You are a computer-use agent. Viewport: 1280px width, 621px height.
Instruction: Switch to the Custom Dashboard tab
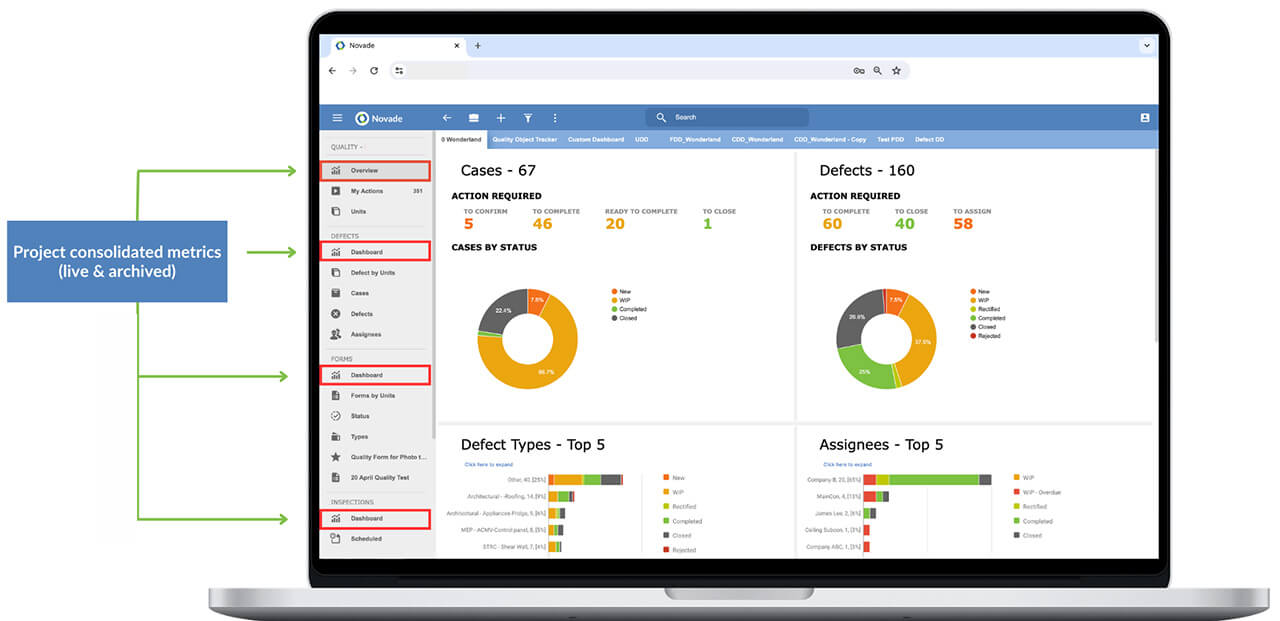click(595, 140)
